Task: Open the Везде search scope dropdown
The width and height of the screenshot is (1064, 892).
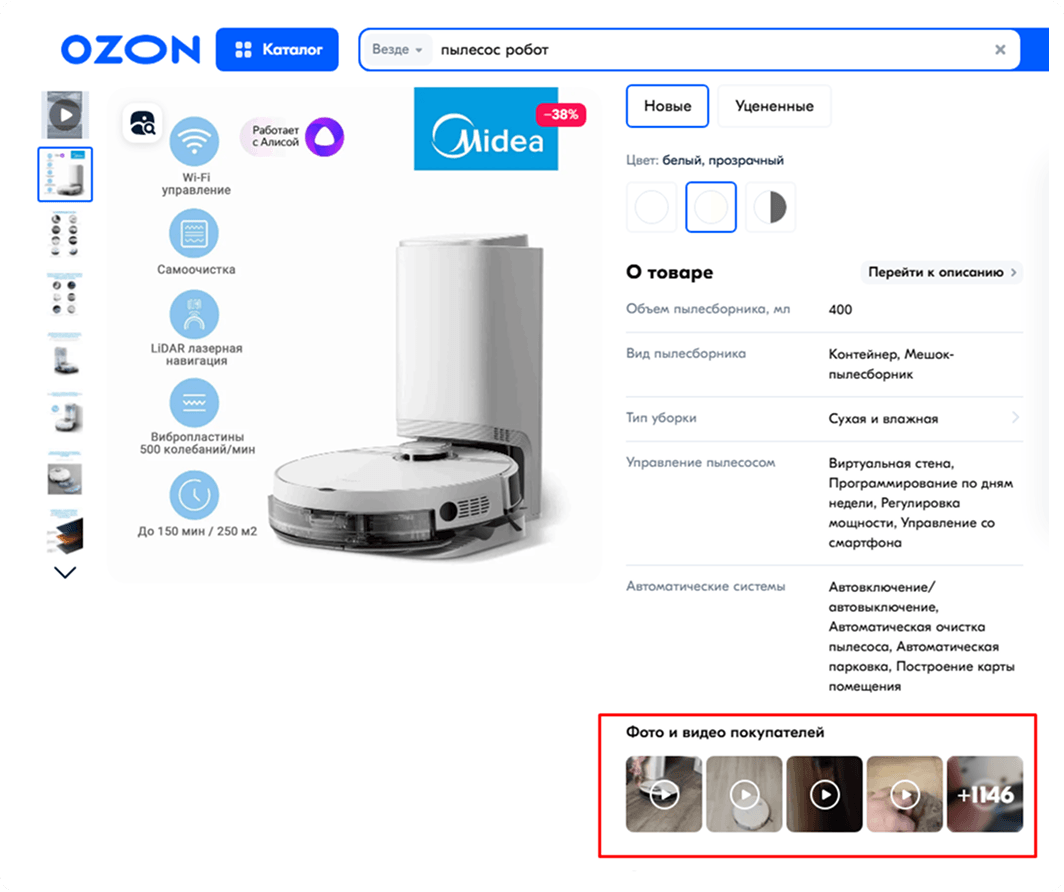Action: tap(398, 50)
